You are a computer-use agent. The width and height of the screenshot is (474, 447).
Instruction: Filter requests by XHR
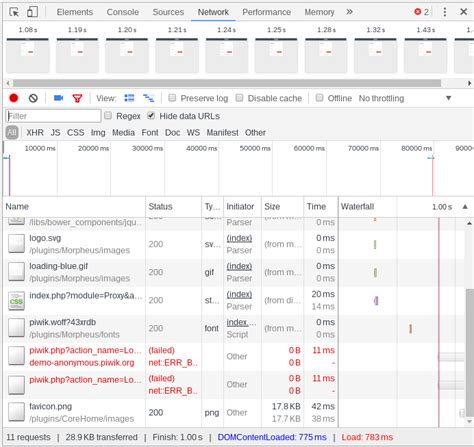(35, 133)
